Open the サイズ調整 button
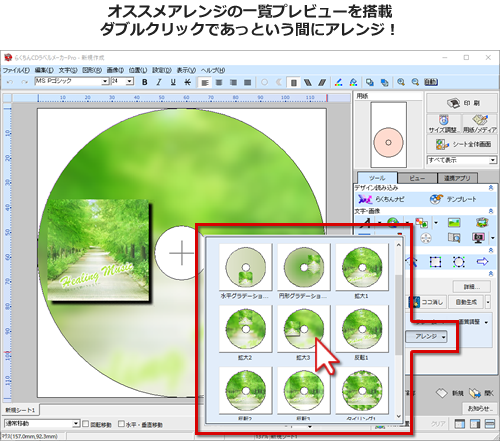 point(444,124)
